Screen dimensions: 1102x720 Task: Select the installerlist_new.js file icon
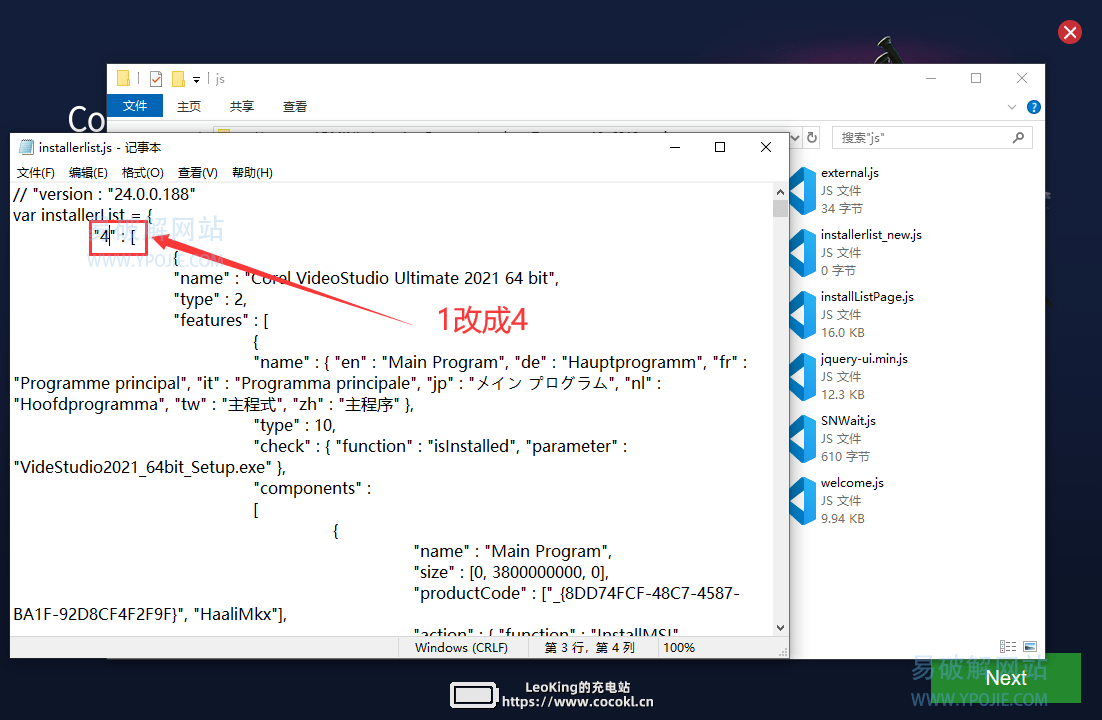click(803, 252)
